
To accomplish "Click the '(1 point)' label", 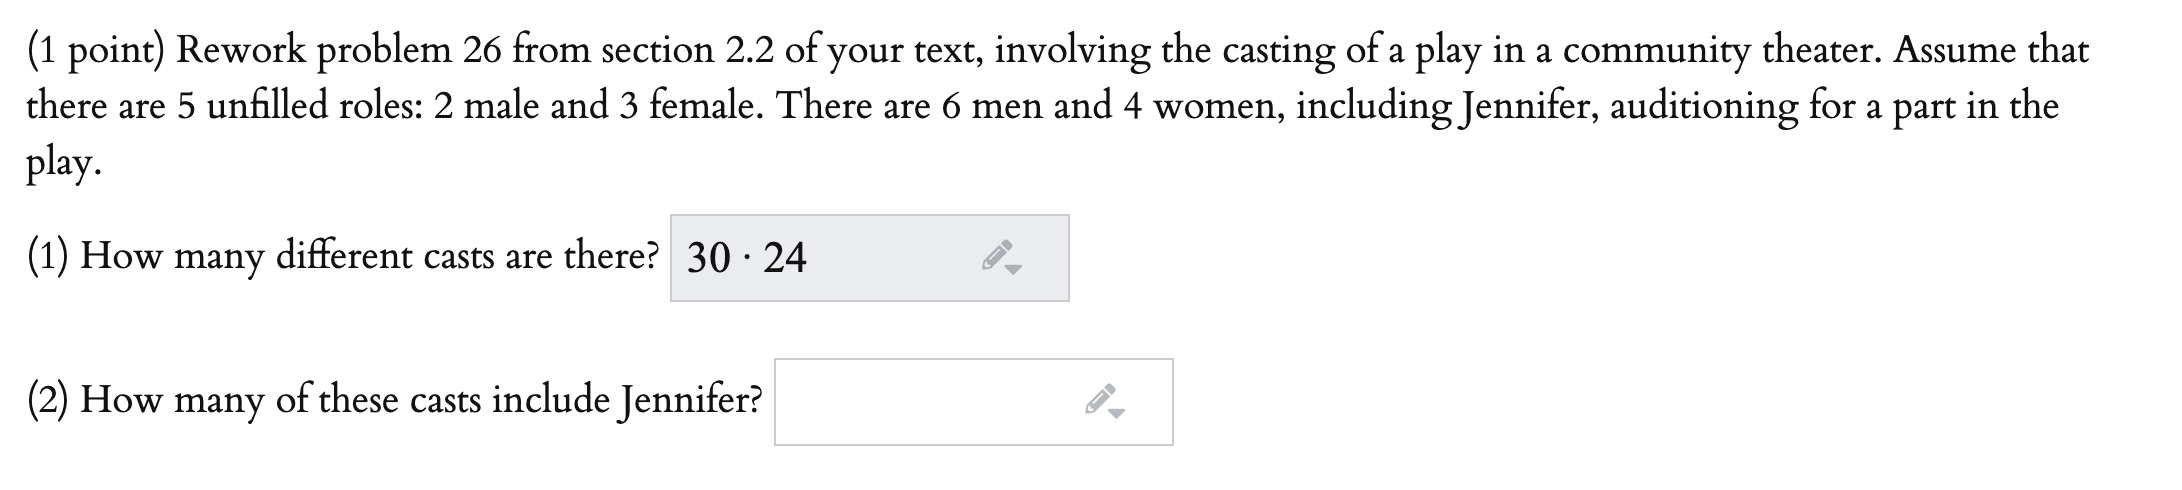I will 96,51.
